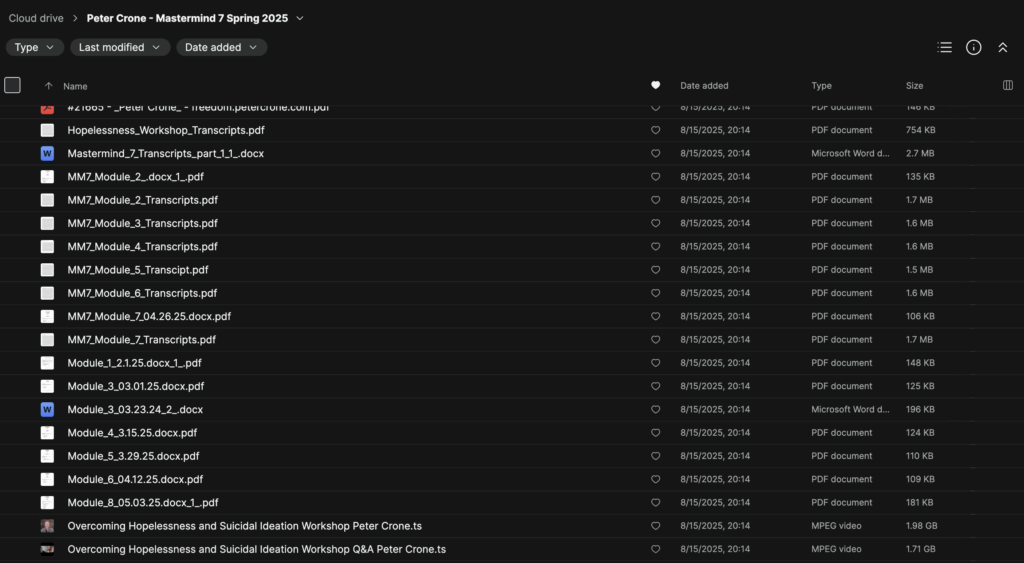Viewport: 1024px width, 563px height.
Task: Go to Cloud drive breadcrumb
Action: 37,18
